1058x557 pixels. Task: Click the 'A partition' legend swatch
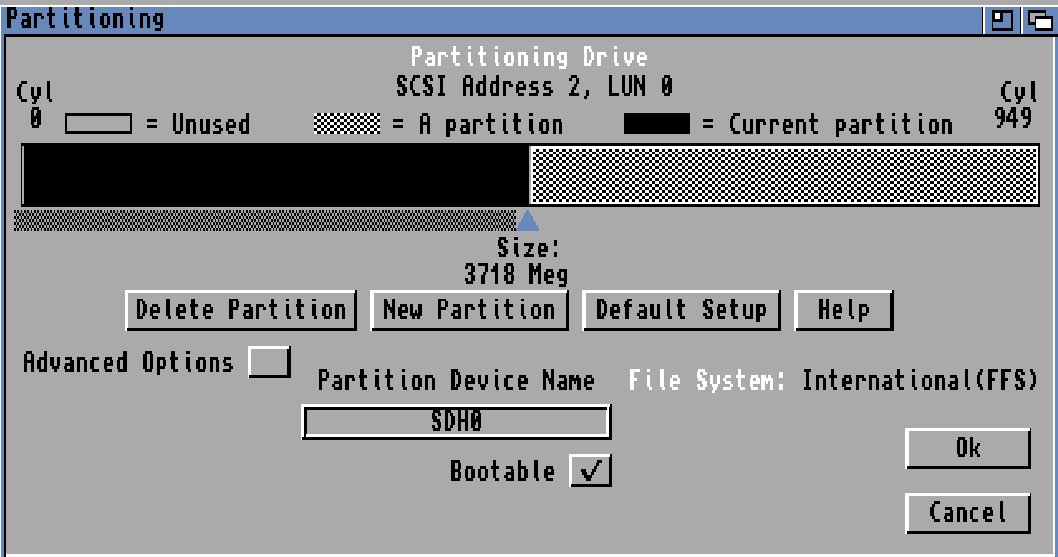pos(347,124)
